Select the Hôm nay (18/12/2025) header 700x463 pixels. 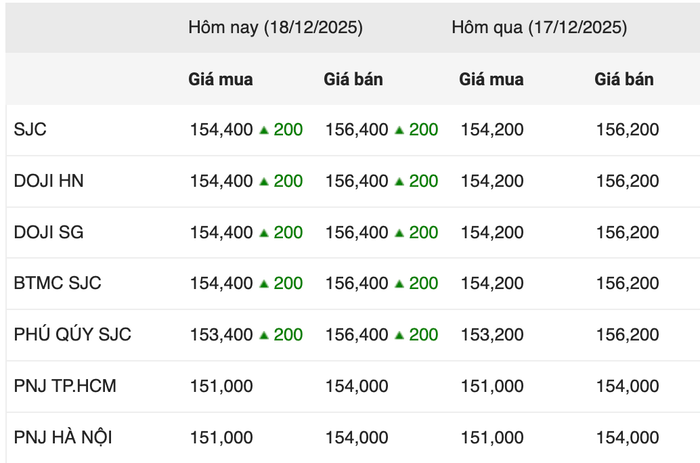tap(275, 28)
